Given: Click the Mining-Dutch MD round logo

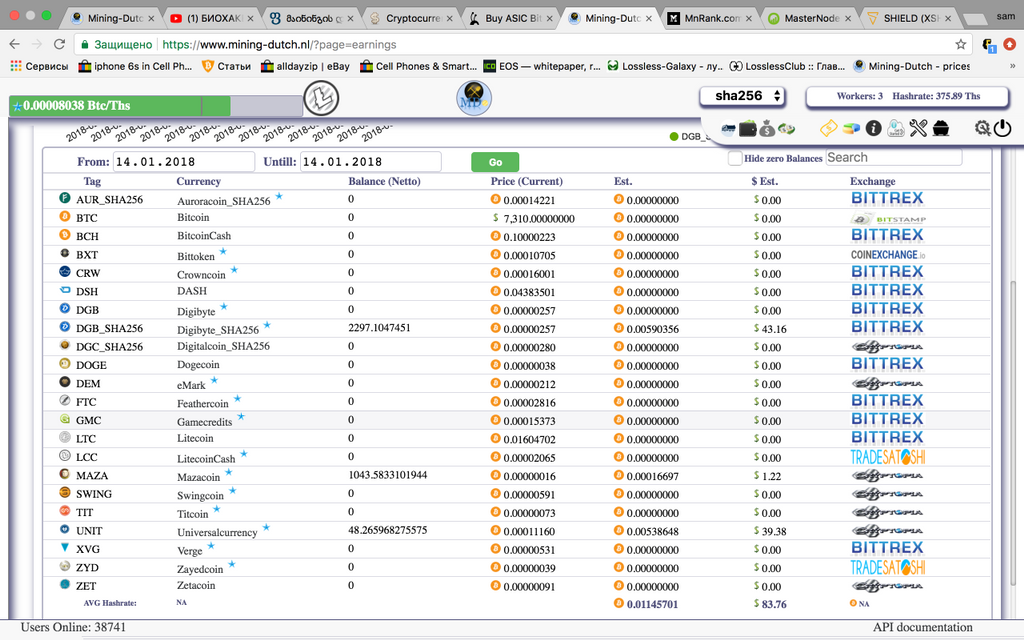Looking at the screenshot, I should pyautogui.click(x=473, y=99).
